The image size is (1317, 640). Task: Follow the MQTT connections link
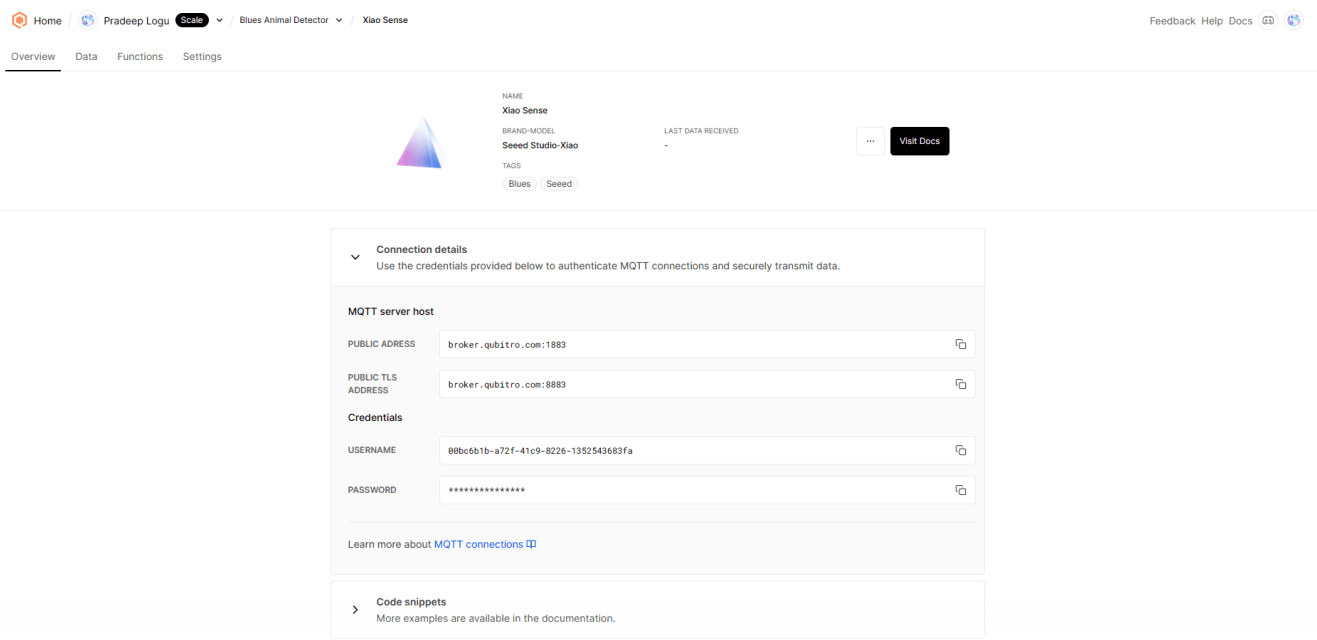pyautogui.click(x=478, y=544)
